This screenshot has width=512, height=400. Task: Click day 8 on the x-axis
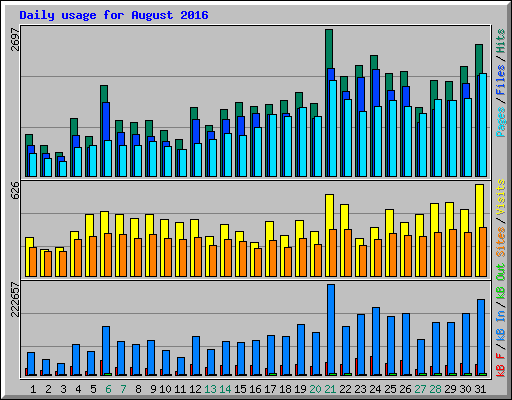tap(138, 389)
